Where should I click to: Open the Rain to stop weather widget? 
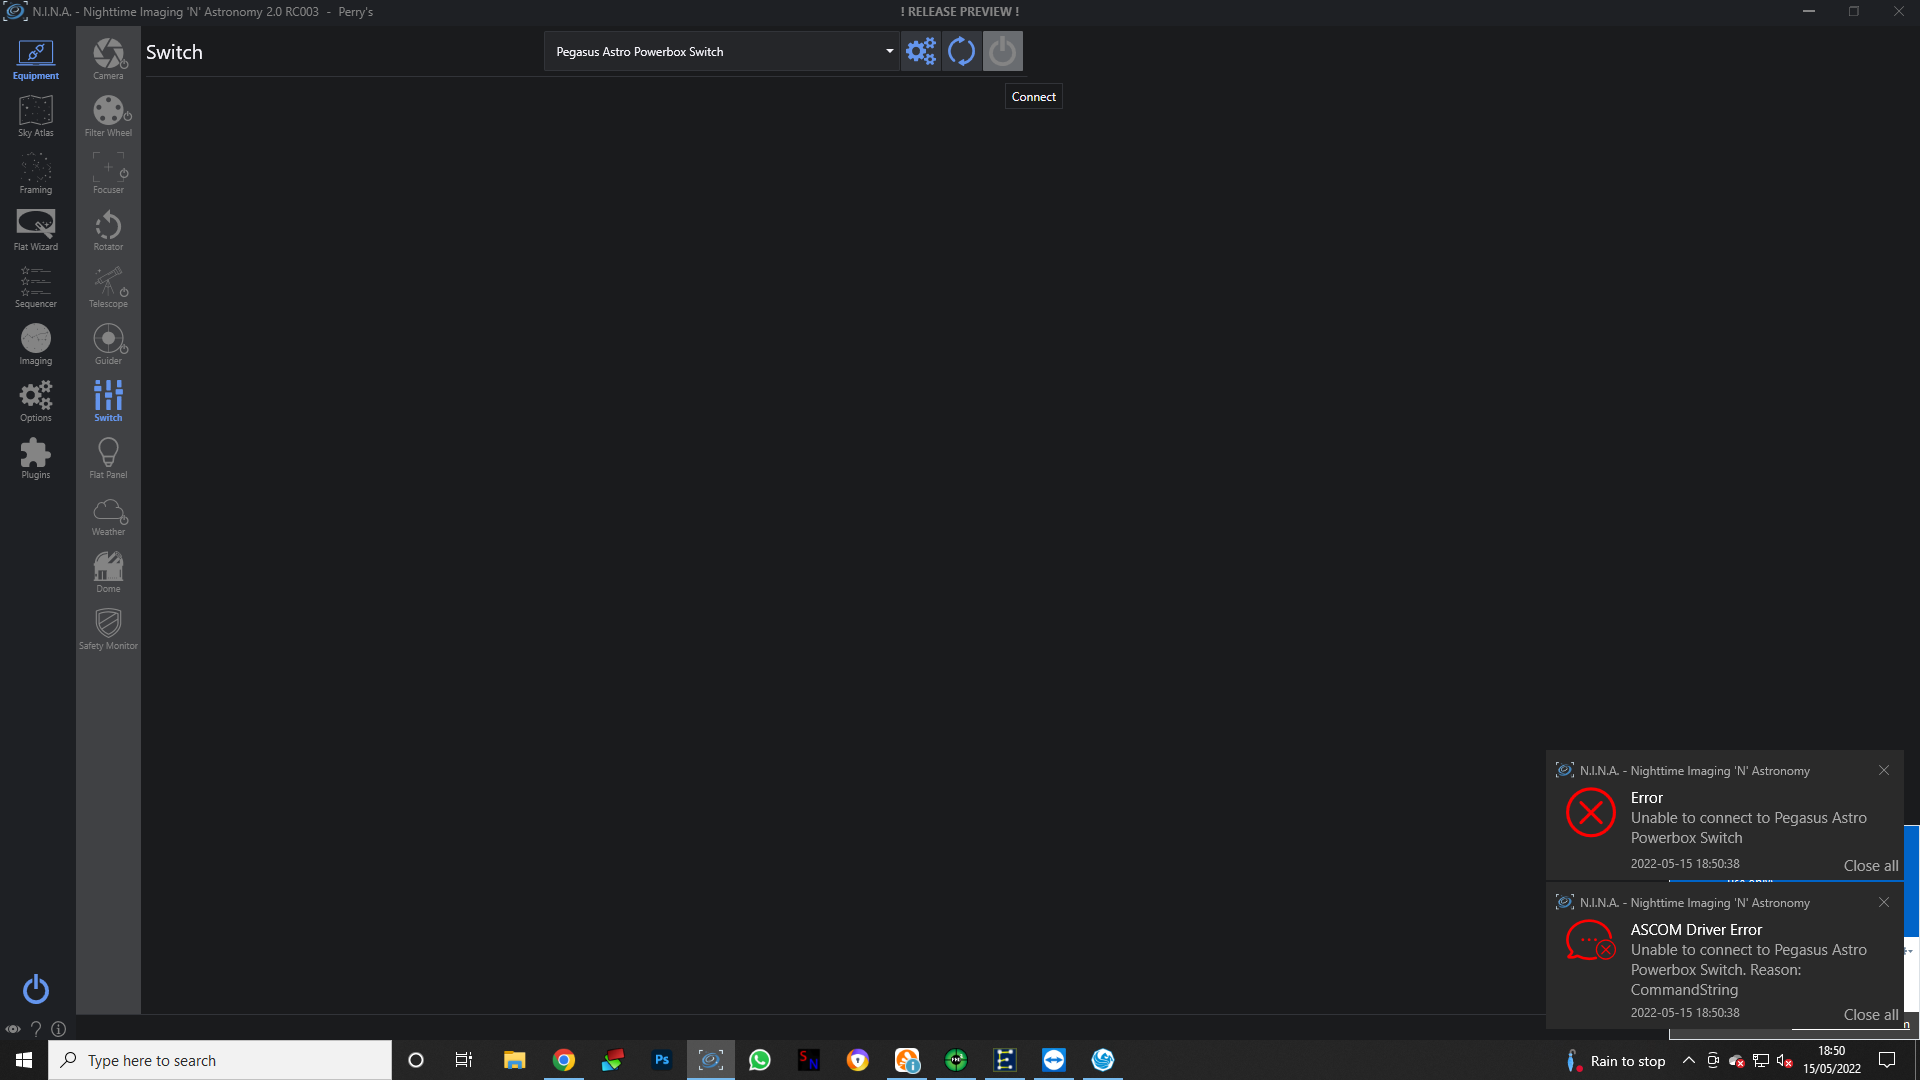pyautogui.click(x=1616, y=1061)
